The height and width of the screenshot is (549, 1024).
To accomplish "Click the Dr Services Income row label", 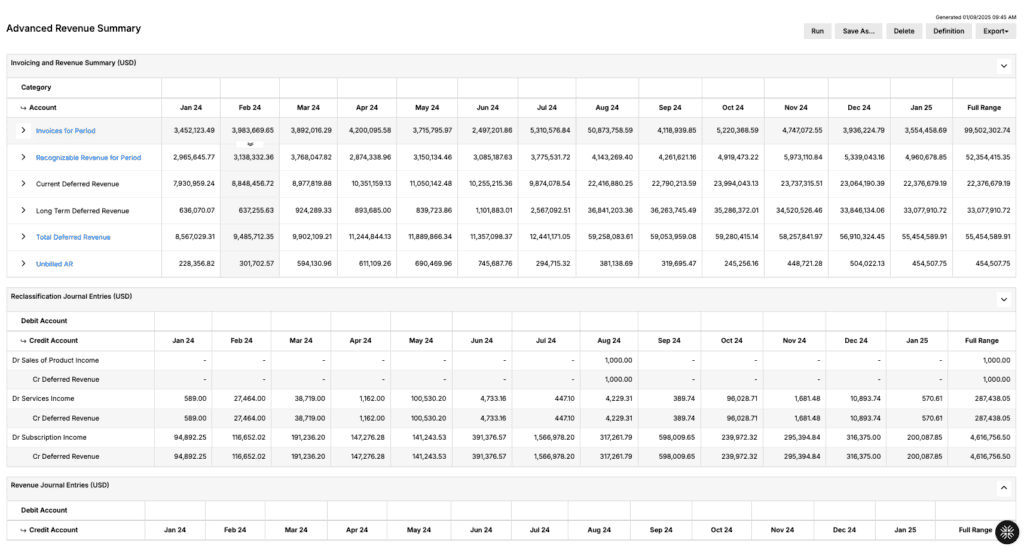I will tap(43, 398).
